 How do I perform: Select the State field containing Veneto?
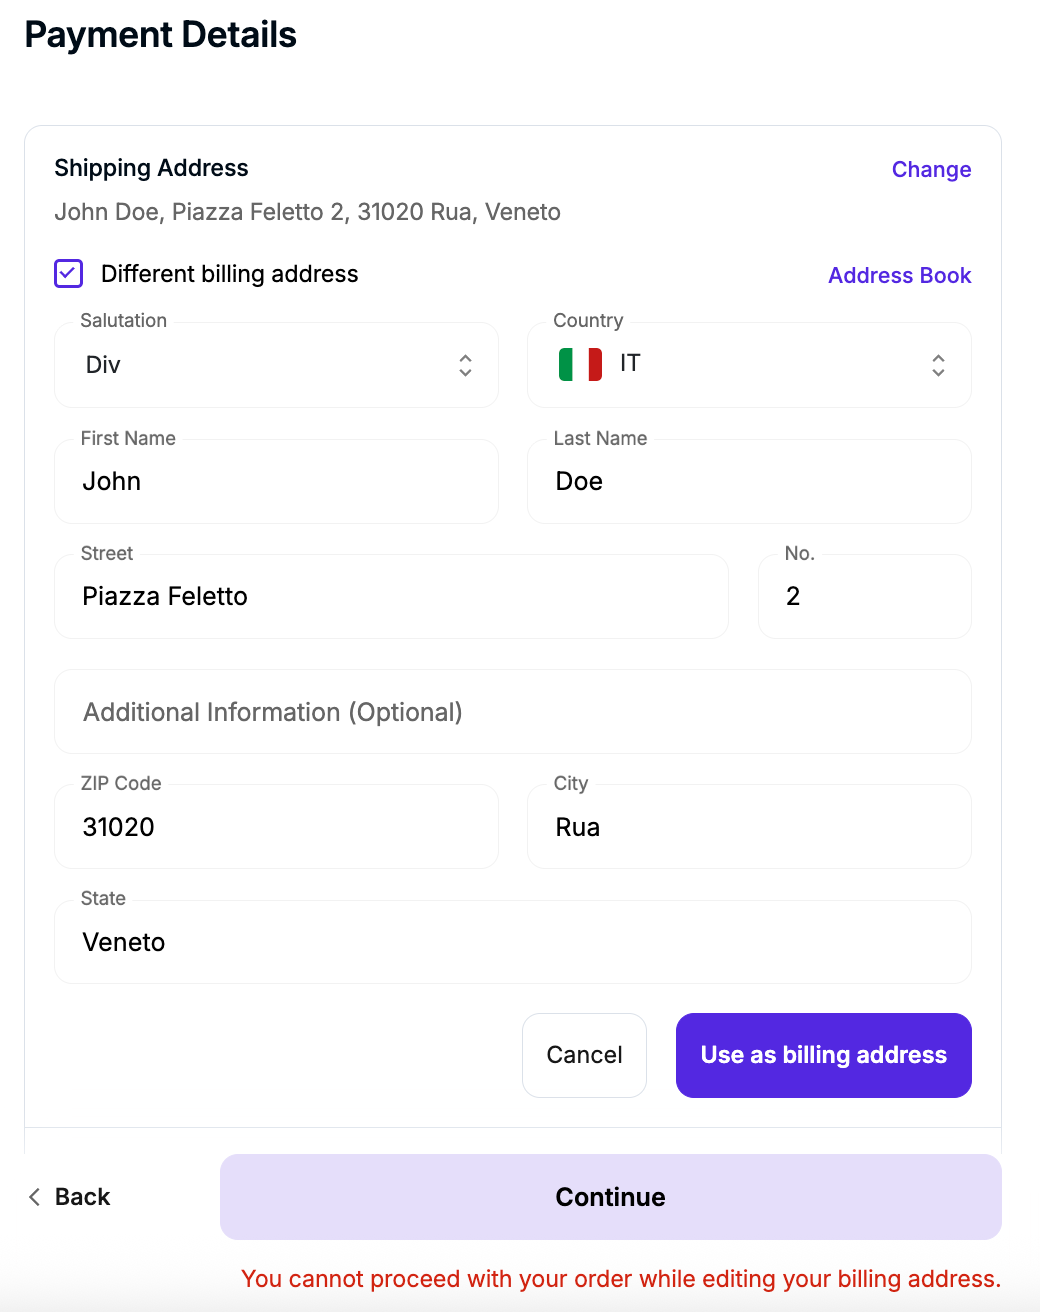coord(512,942)
